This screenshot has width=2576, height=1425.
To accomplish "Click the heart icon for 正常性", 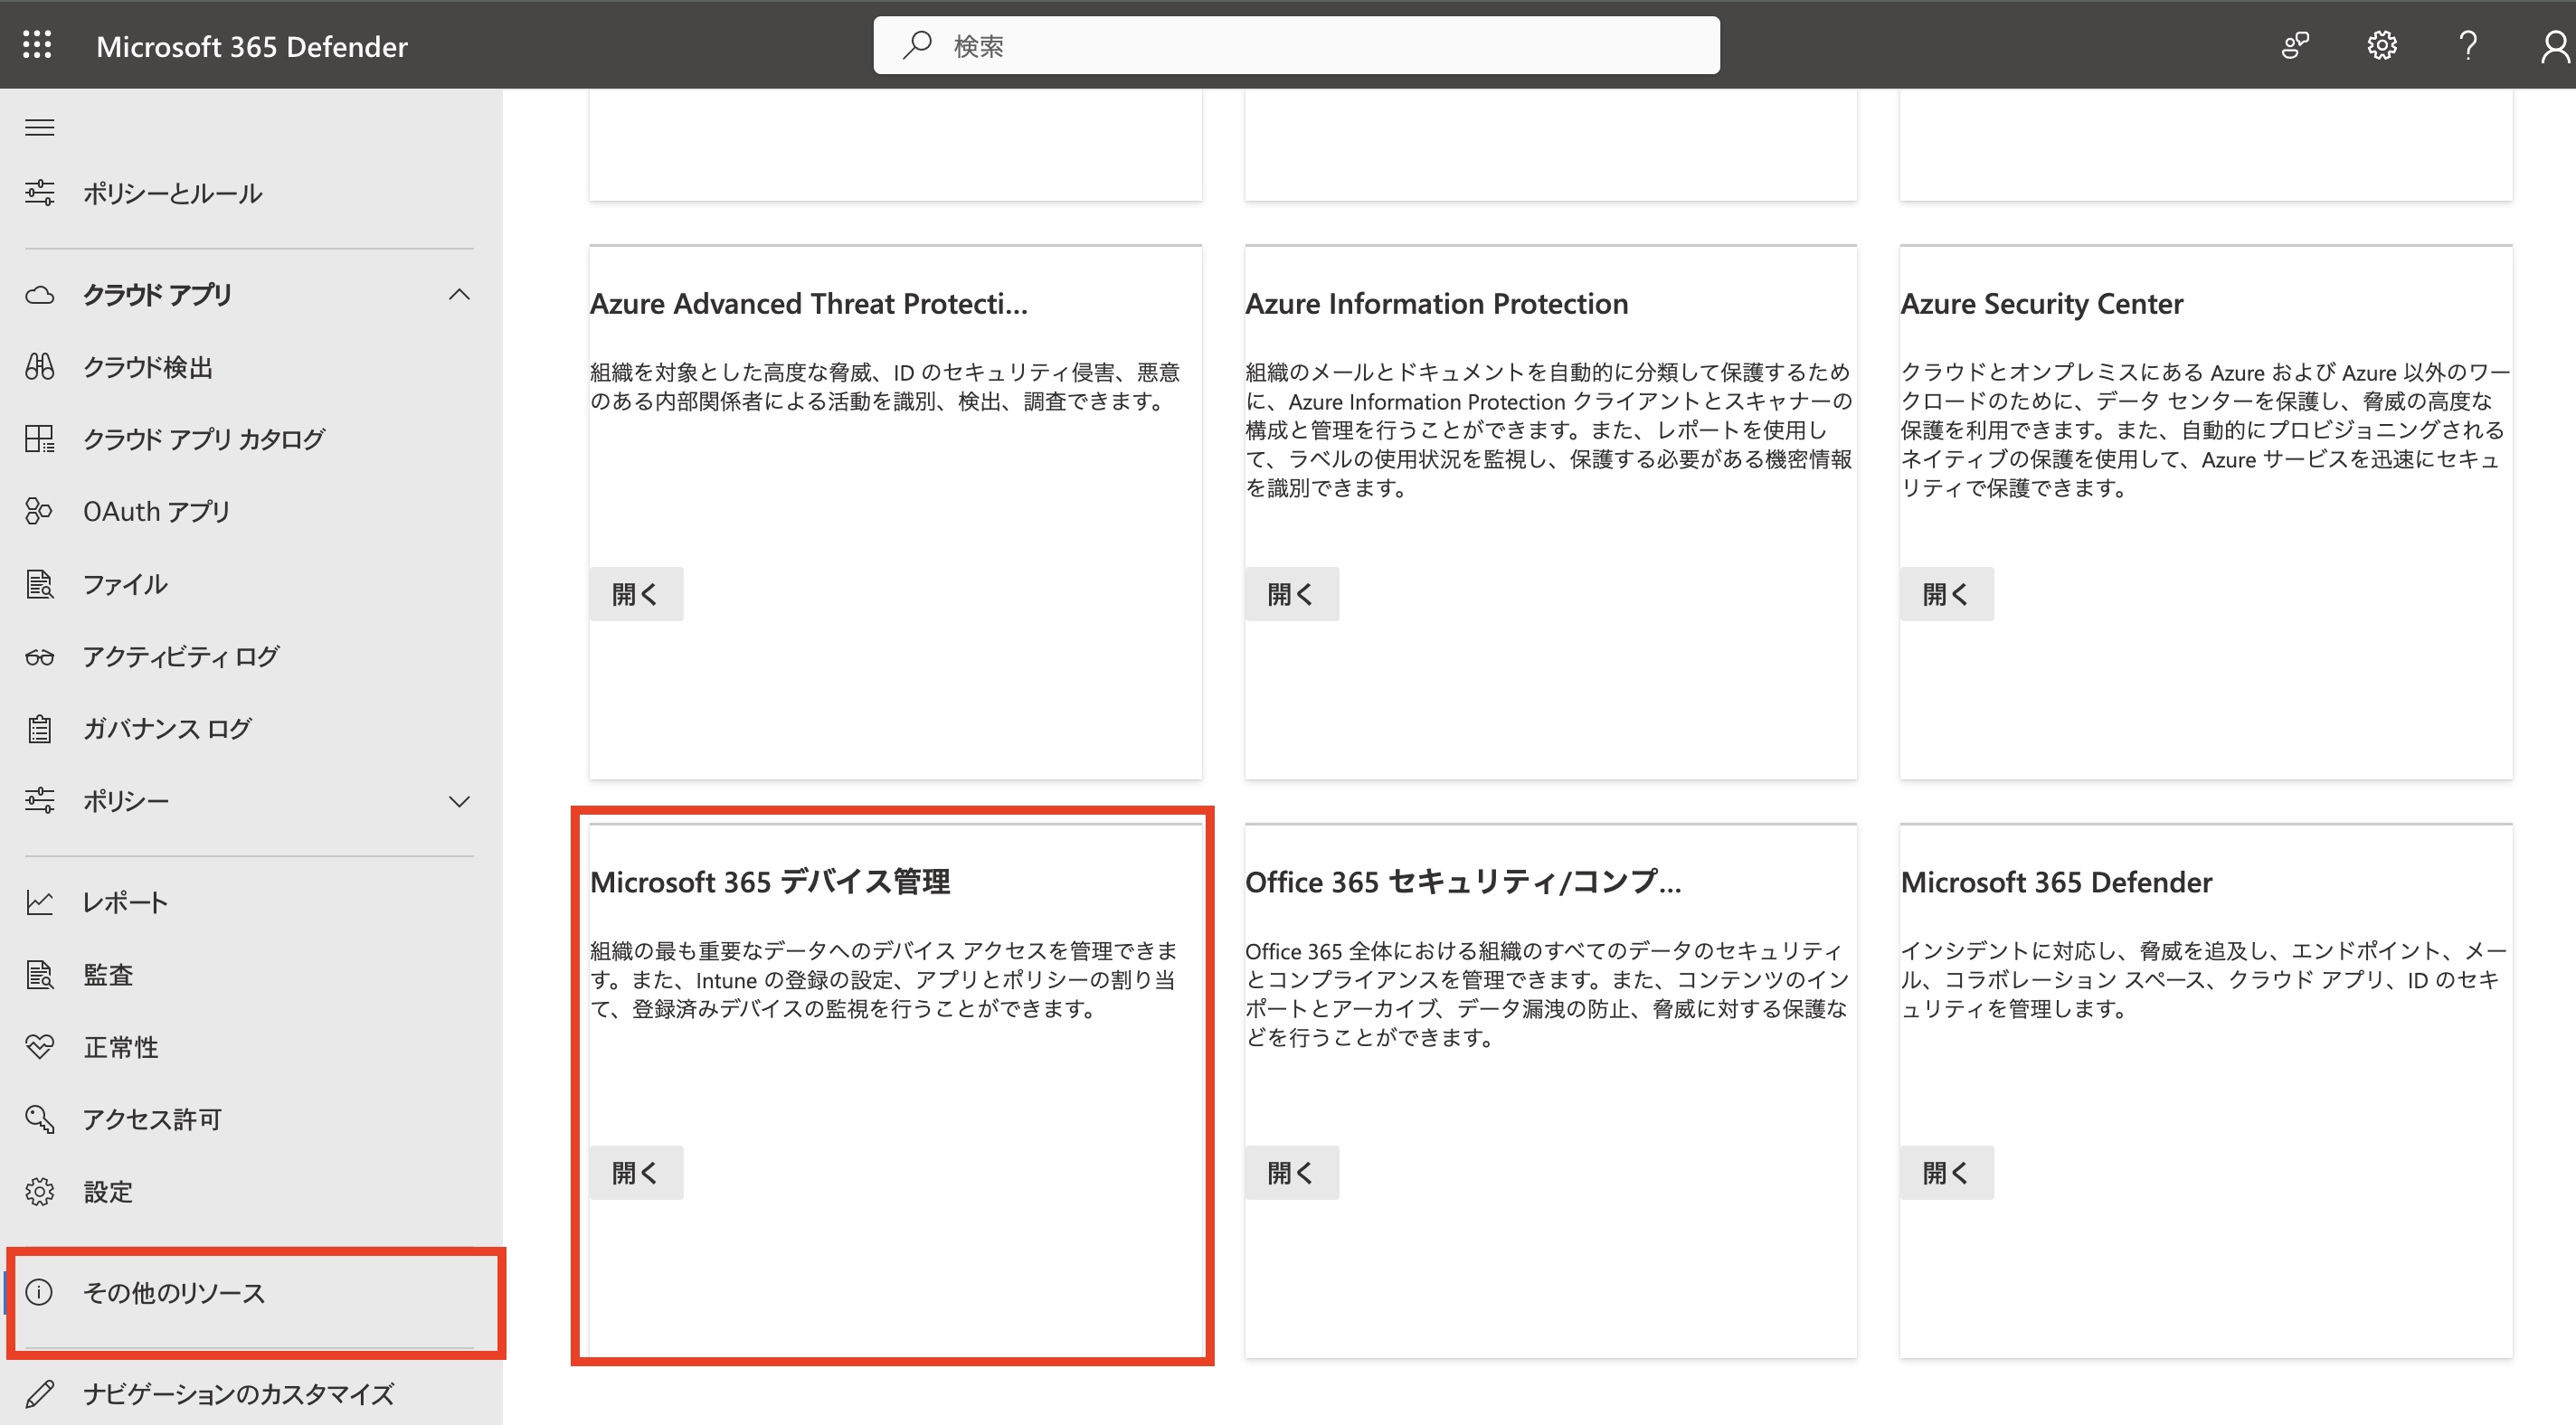I will 39,1047.
